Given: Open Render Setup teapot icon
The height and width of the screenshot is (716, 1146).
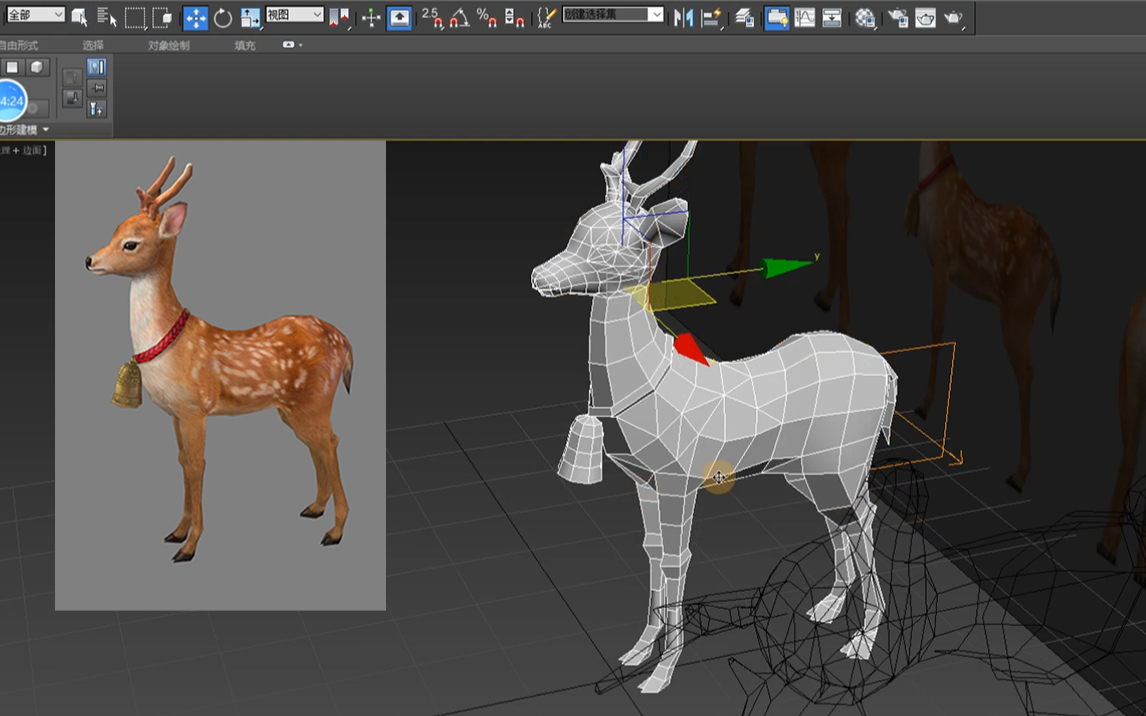Looking at the screenshot, I should (898, 18).
